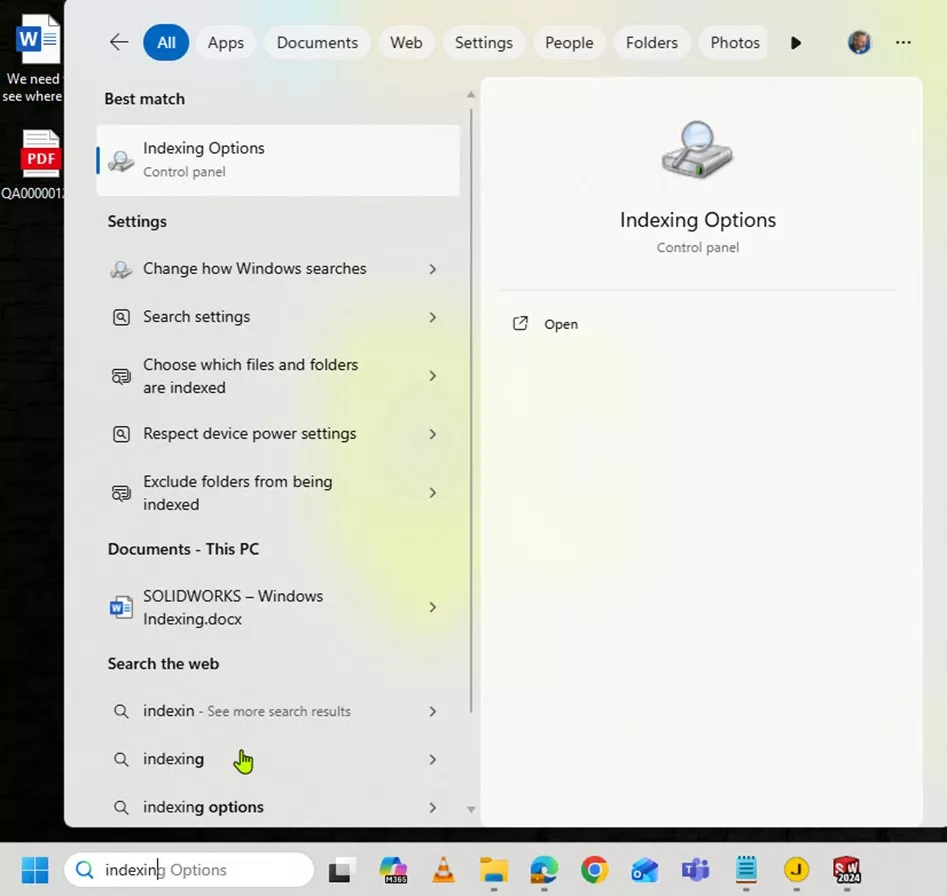Image resolution: width=947 pixels, height=896 pixels.
Task: Switch to the People filter tab
Action: (x=569, y=42)
